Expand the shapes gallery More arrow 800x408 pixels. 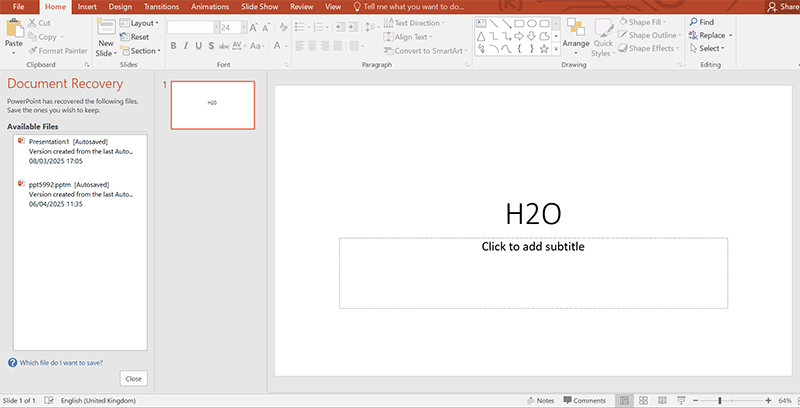(x=556, y=49)
